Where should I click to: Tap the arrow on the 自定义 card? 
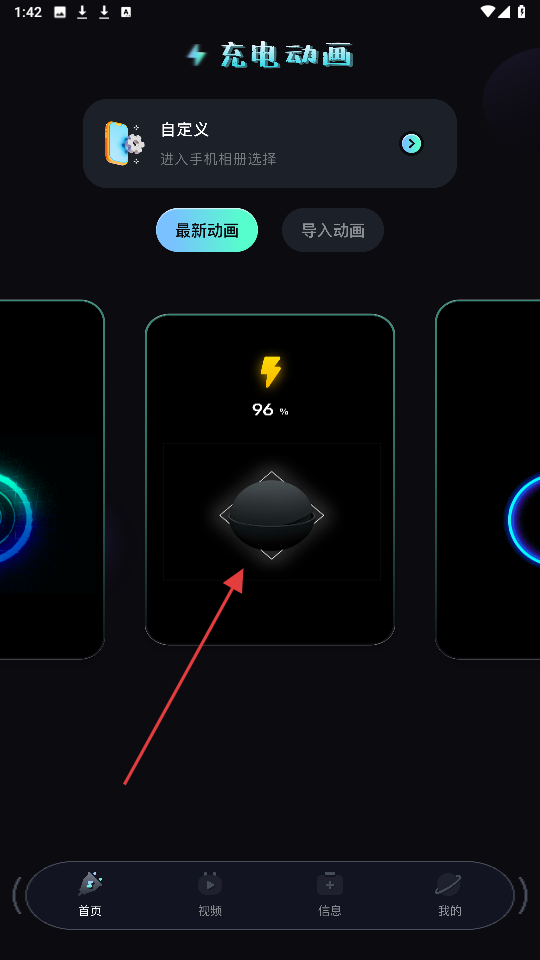(411, 144)
